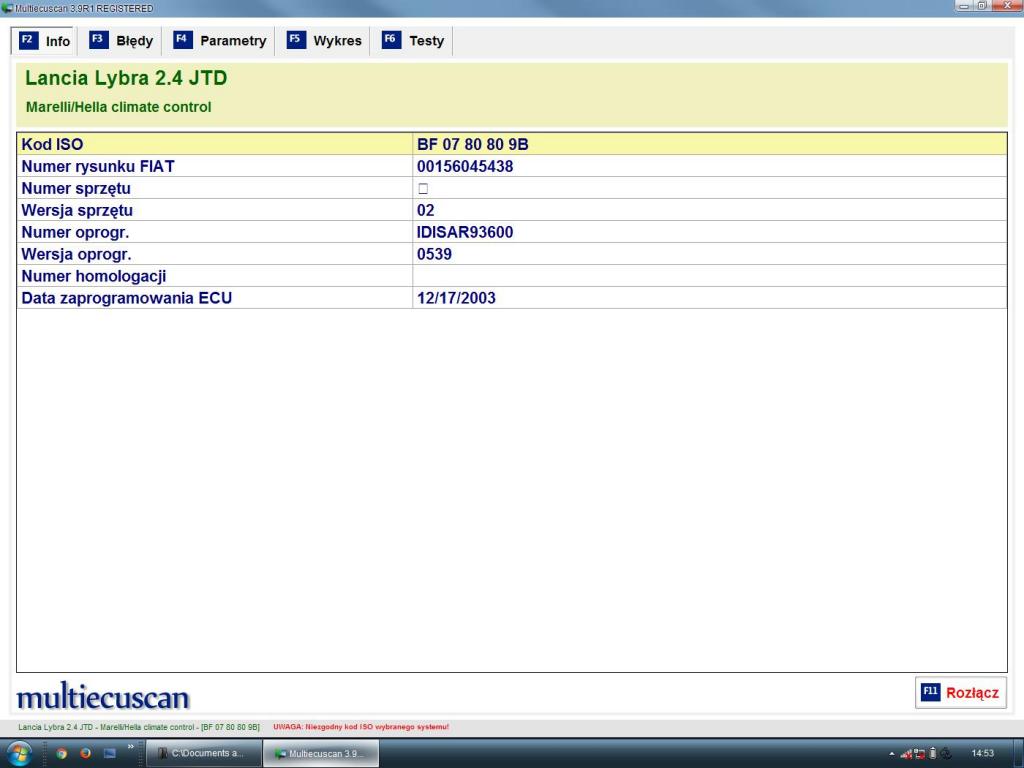The height and width of the screenshot is (768, 1024).
Task: Select the Kod ISO row label
Action: click(x=52, y=144)
